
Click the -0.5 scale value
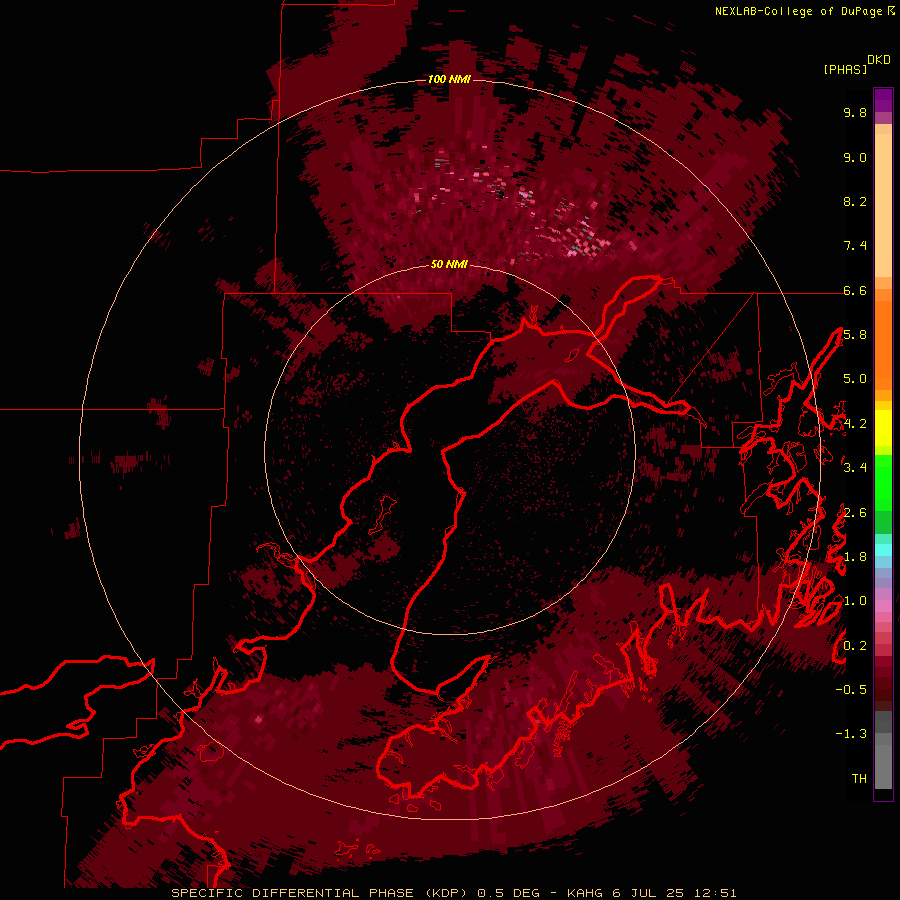tap(851, 690)
